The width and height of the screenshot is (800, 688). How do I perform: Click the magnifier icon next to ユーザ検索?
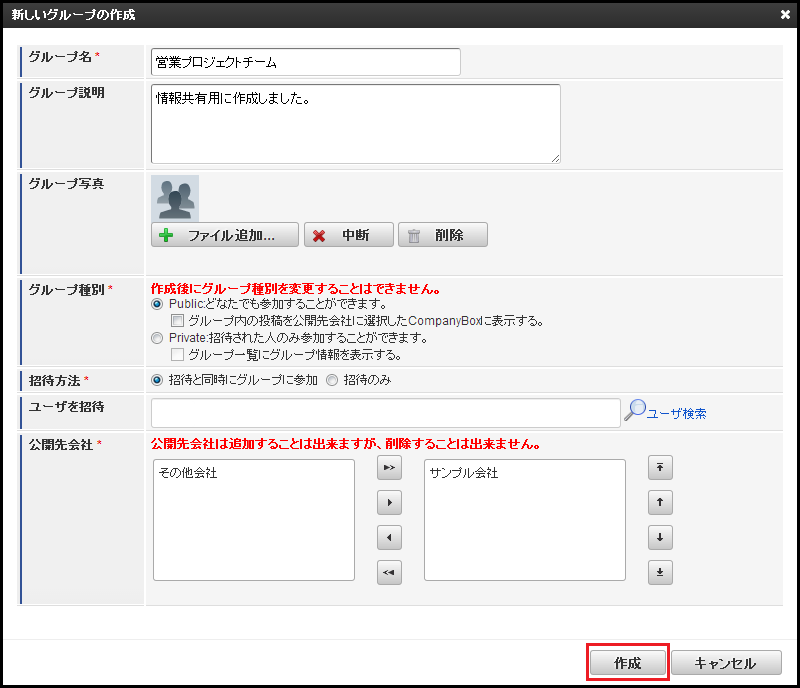pos(635,410)
